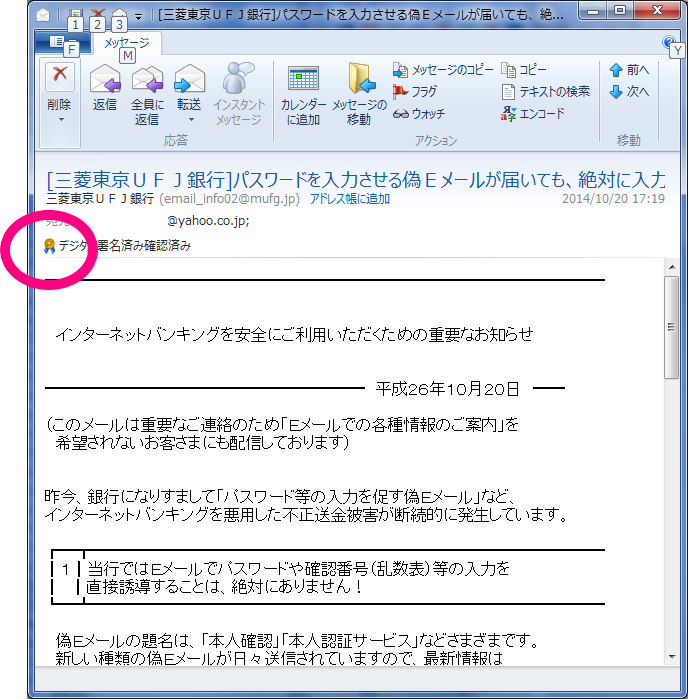Image resolution: width=688 pixels, height=699 pixels.
Task: Click Reply All (全員に返信) icon
Action: click(x=147, y=79)
